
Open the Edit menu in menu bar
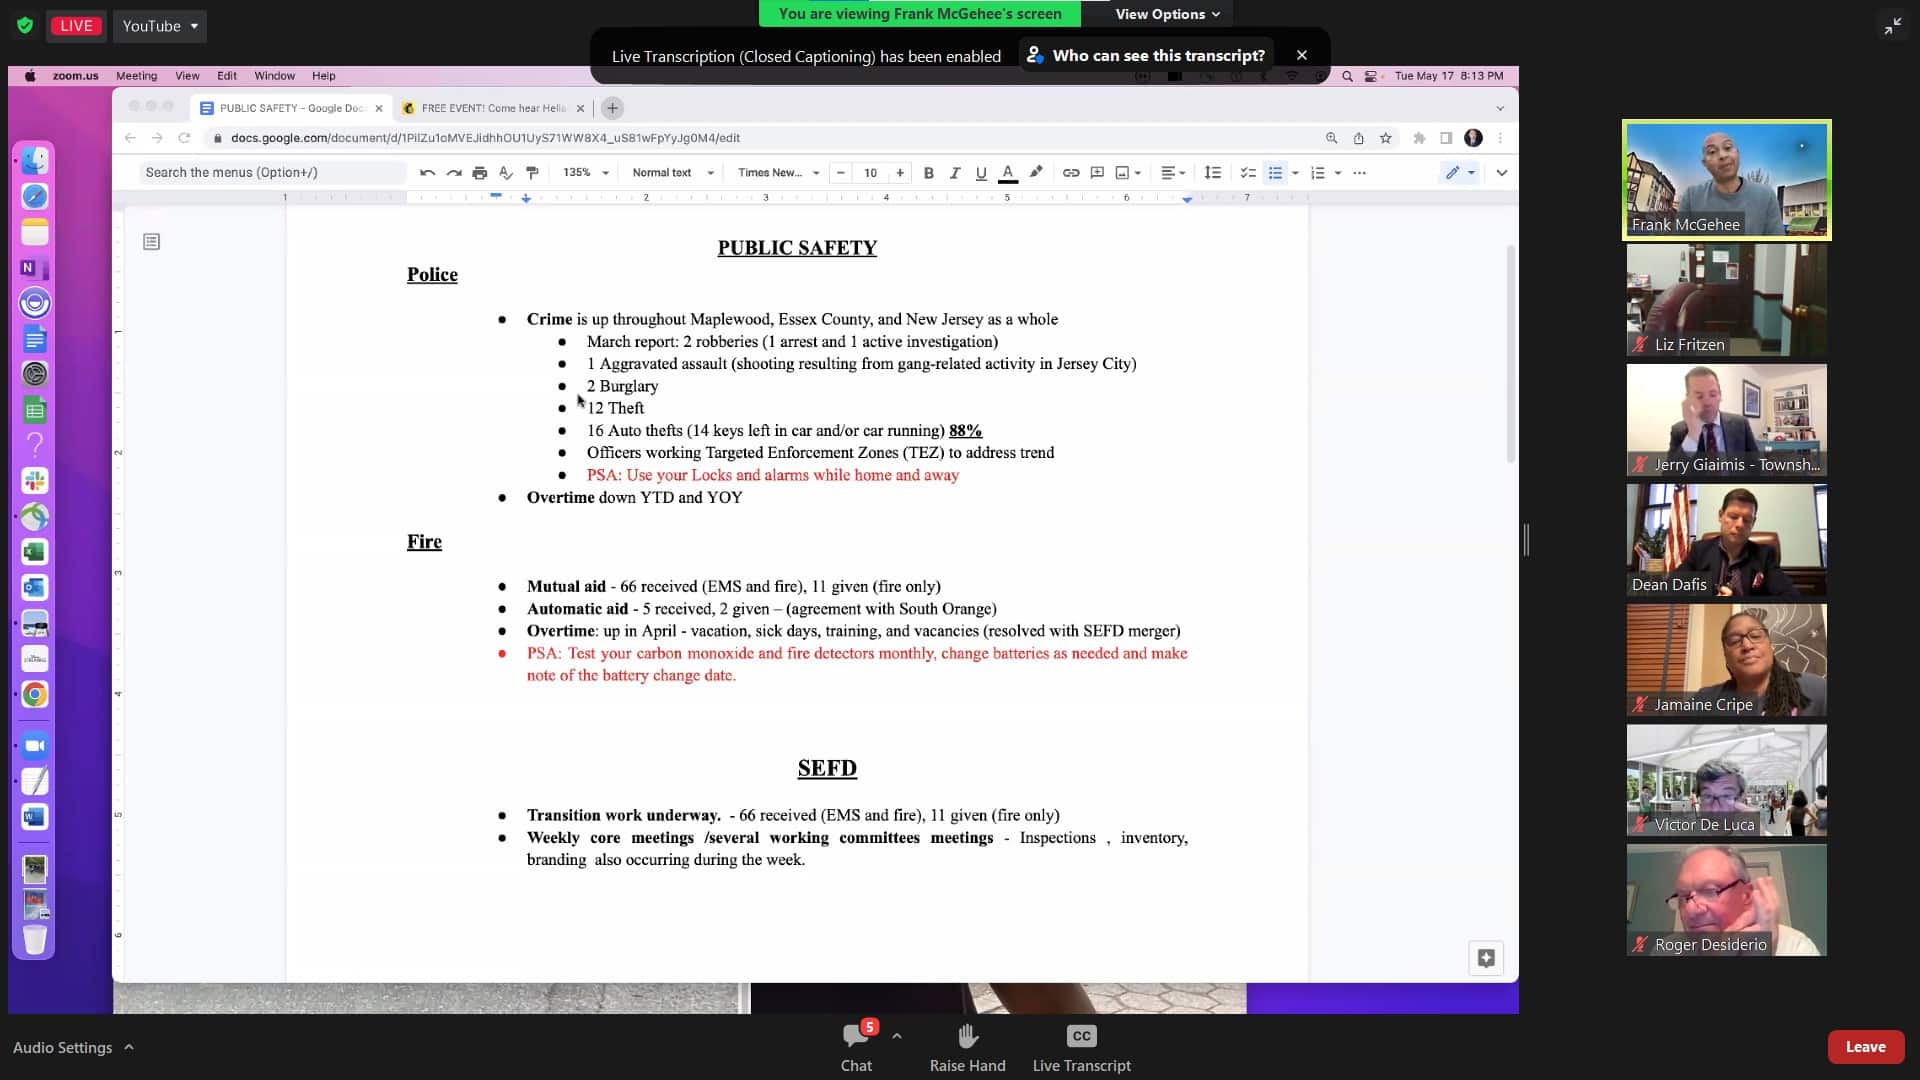(x=227, y=76)
